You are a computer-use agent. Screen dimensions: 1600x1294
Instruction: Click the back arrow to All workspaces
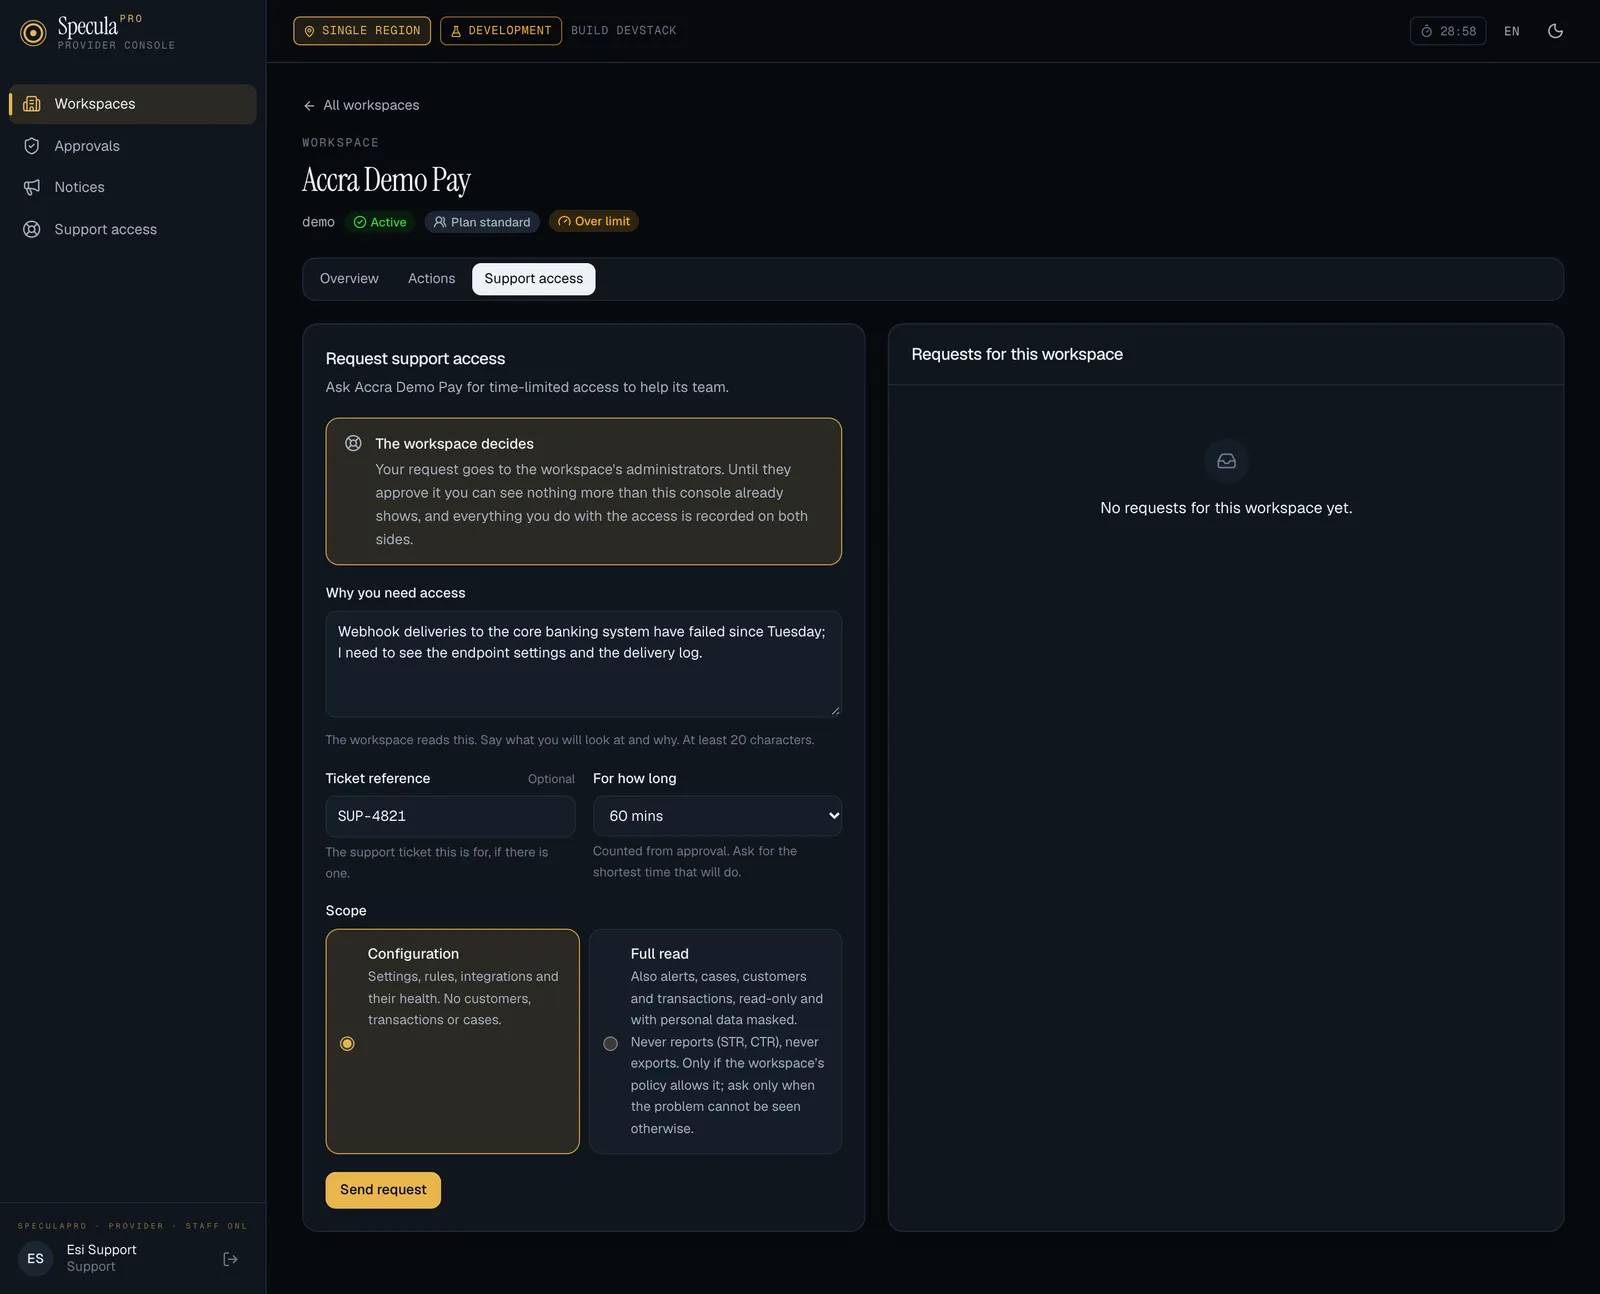tap(309, 106)
